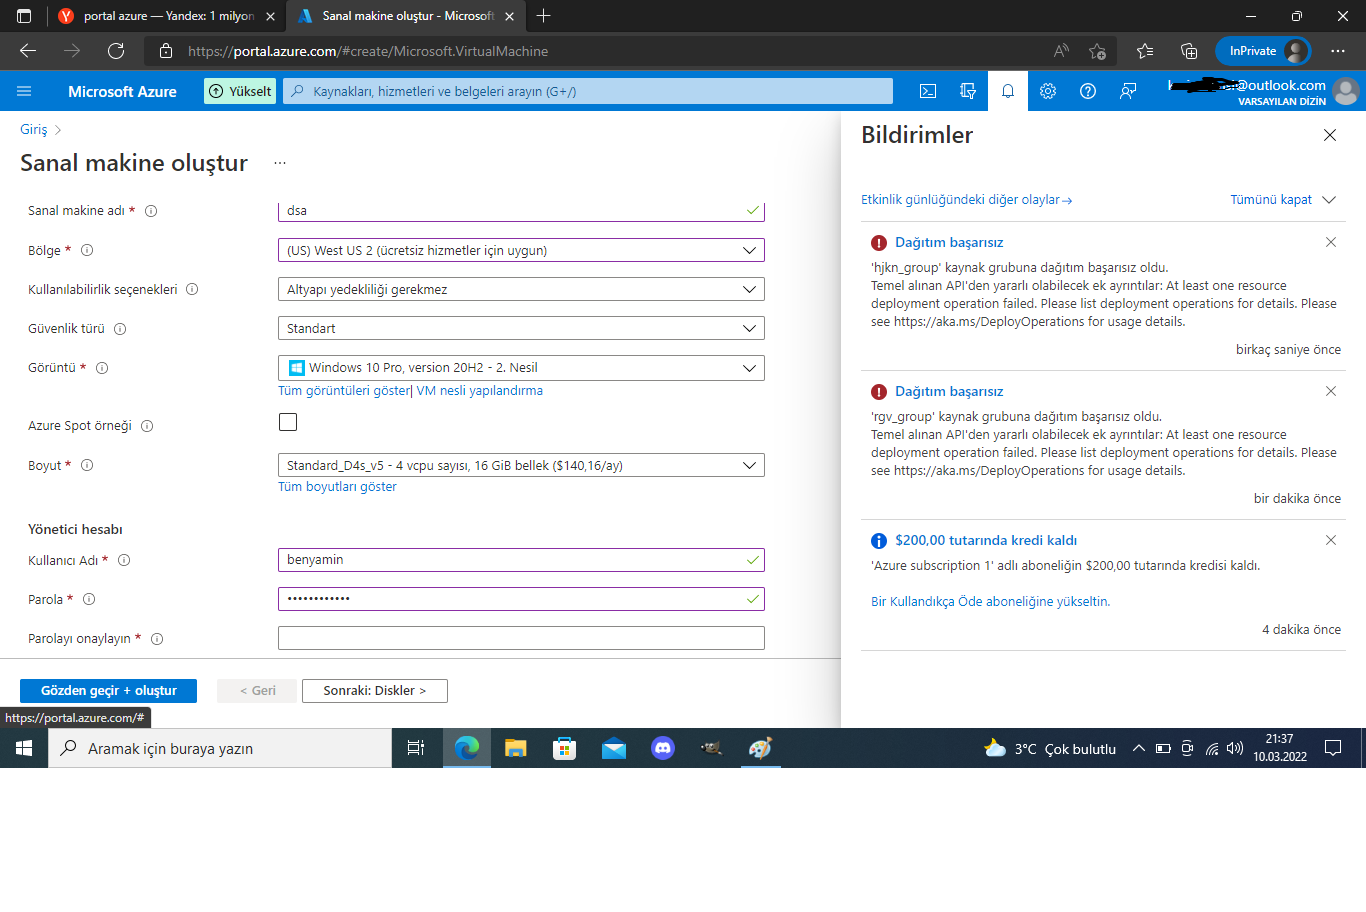Image resolution: width=1366 pixels, height=912 pixels.
Task: Show hidden system tray icons
Action: pos(1138,748)
